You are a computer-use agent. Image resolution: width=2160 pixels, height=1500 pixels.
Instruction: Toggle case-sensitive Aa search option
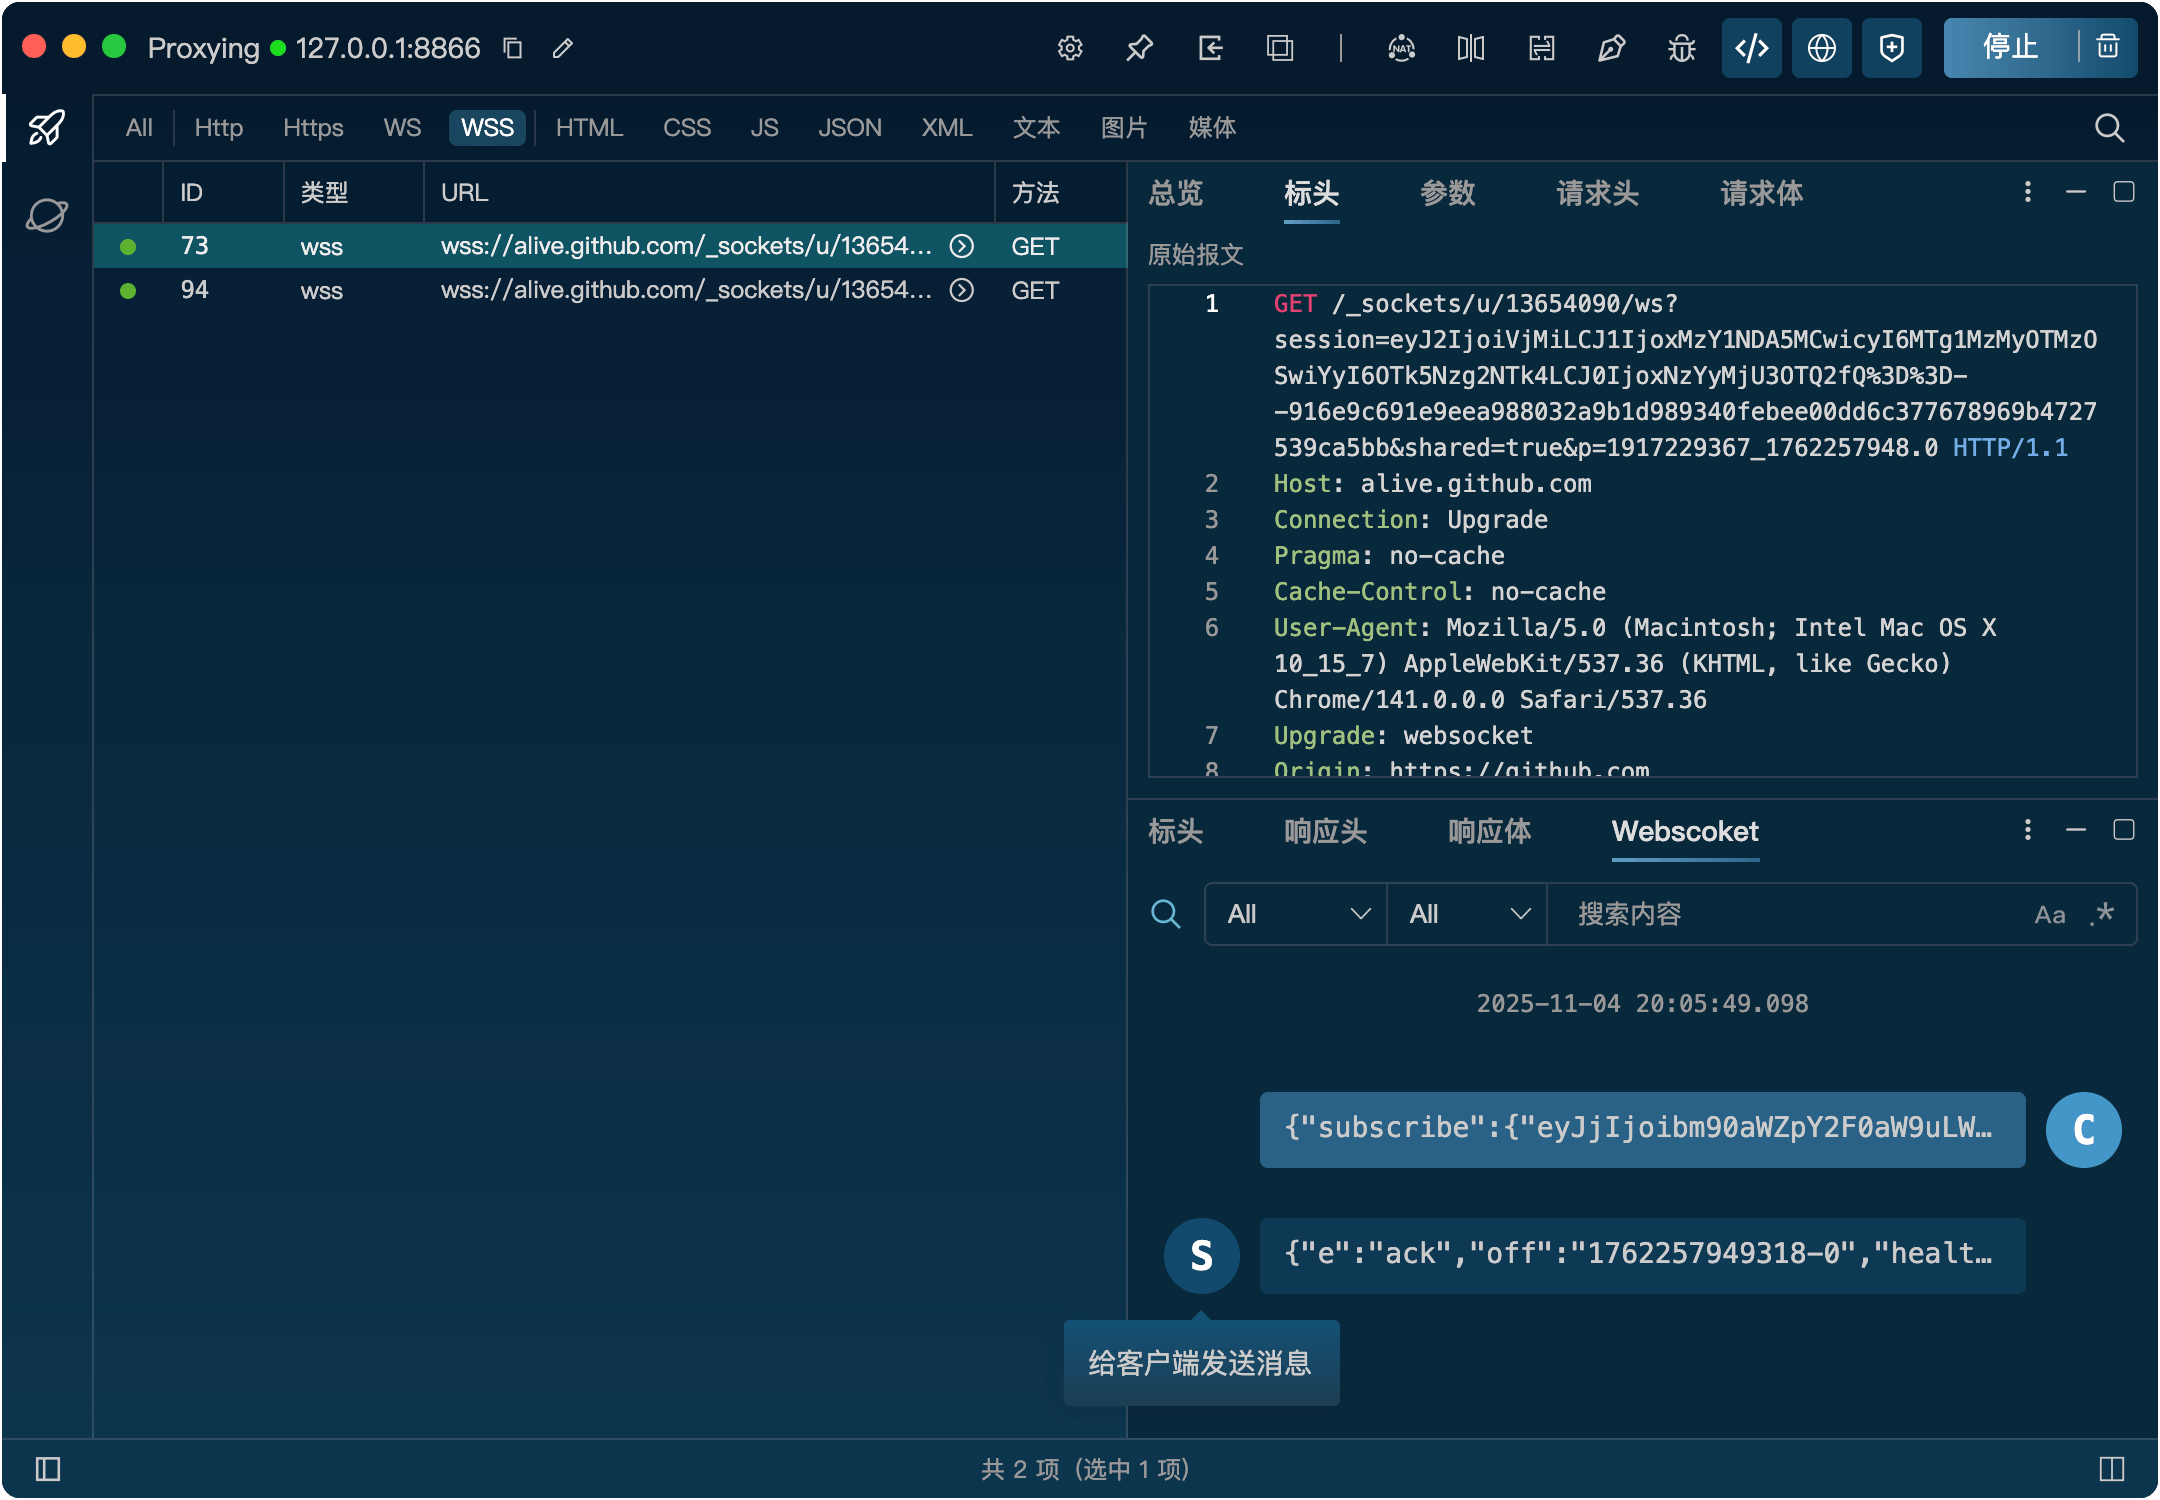tap(2049, 915)
